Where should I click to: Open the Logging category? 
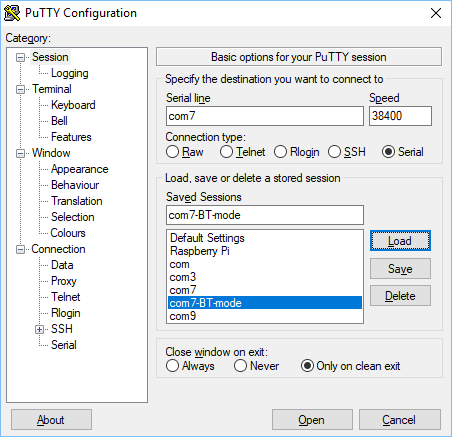(70, 73)
